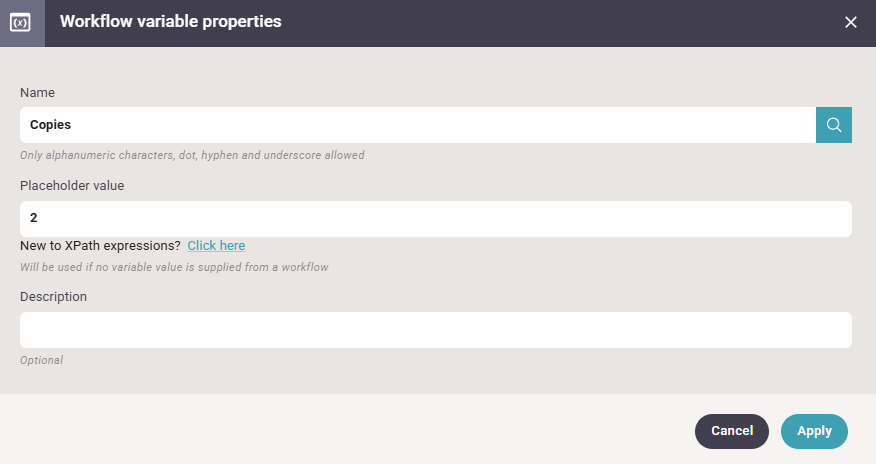Click the 'Placeholder value' label
Viewport: 876px width, 464px height.
72,185
